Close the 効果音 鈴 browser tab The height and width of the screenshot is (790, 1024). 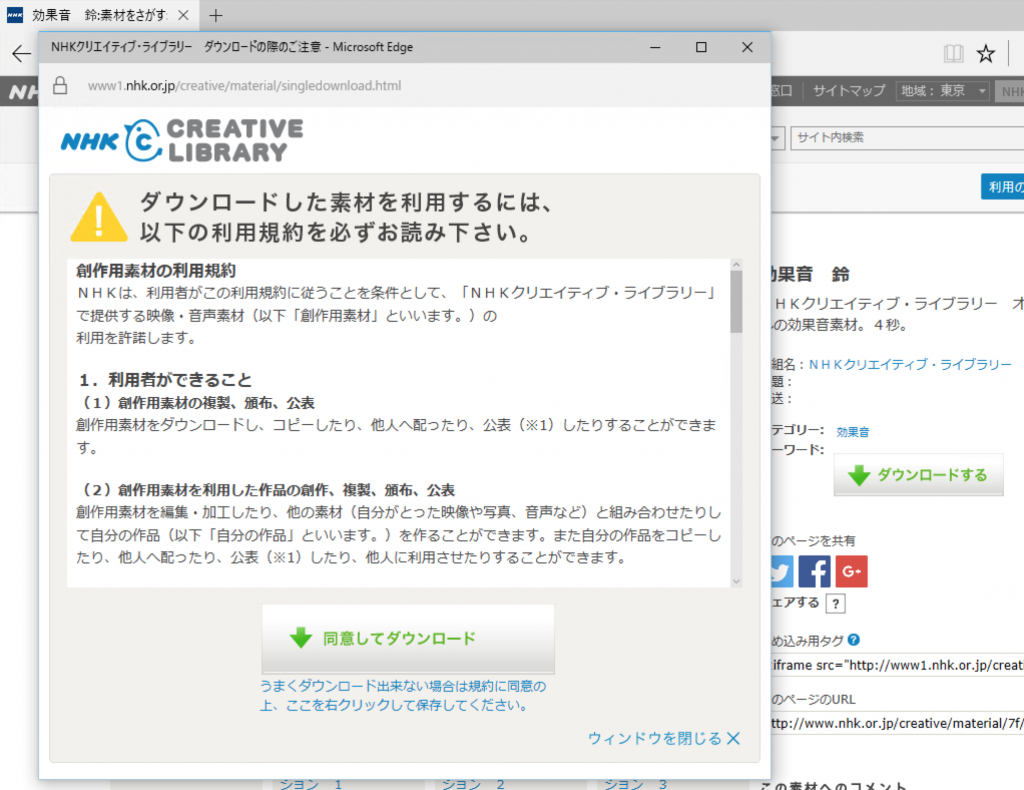[184, 15]
